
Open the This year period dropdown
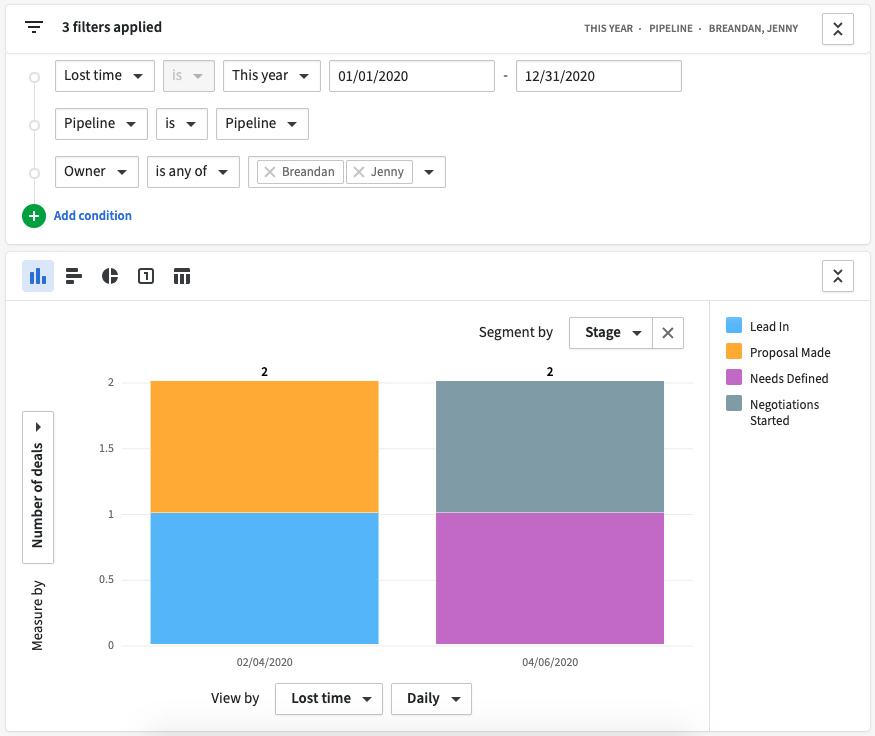[272, 76]
